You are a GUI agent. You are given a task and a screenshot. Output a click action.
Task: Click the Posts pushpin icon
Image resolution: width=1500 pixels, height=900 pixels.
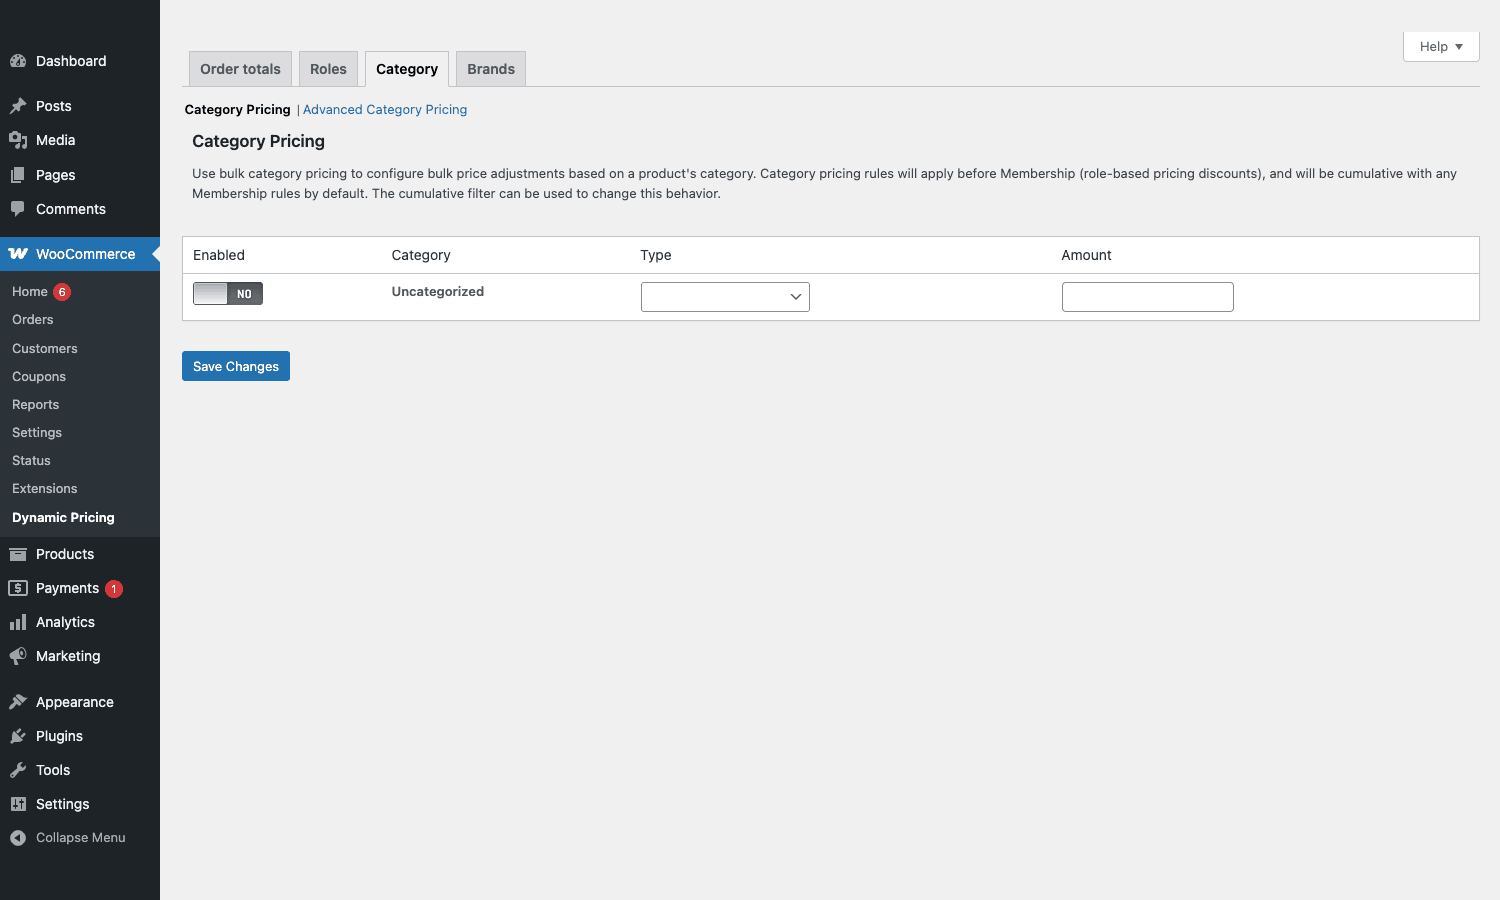(x=18, y=106)
